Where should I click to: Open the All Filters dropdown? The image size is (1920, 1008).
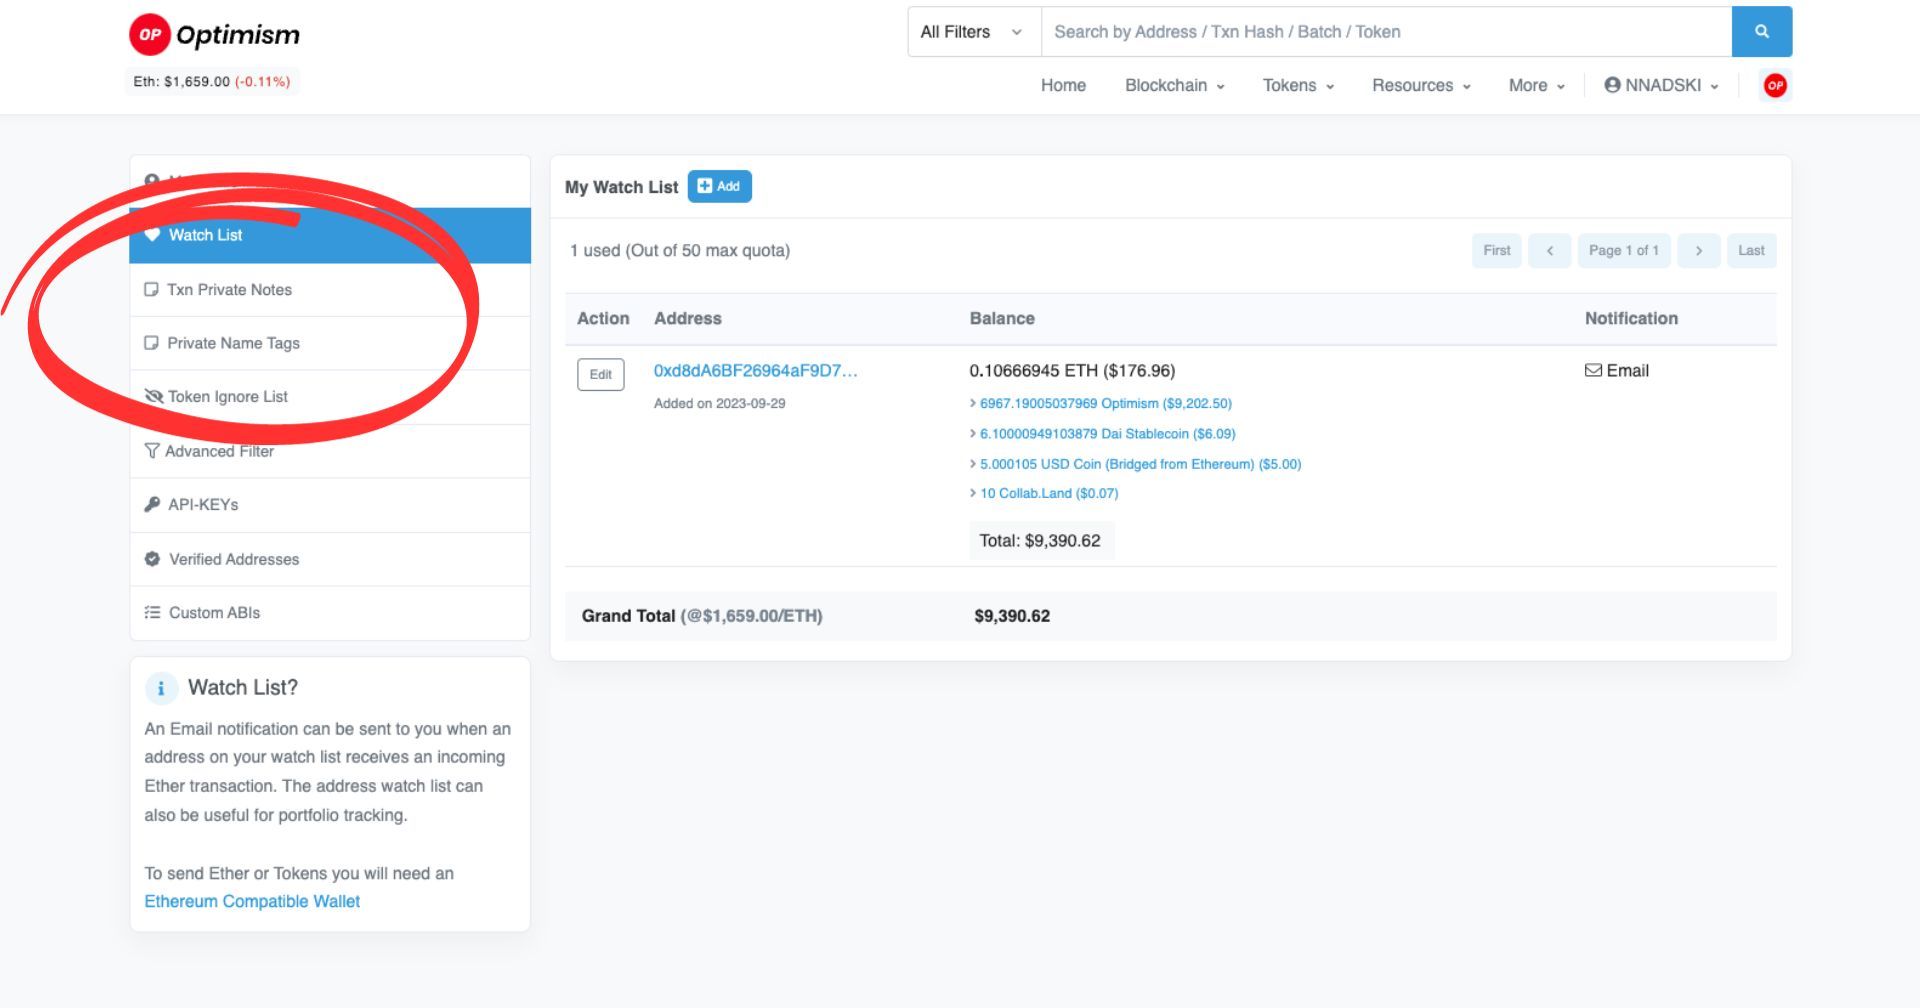974,32
